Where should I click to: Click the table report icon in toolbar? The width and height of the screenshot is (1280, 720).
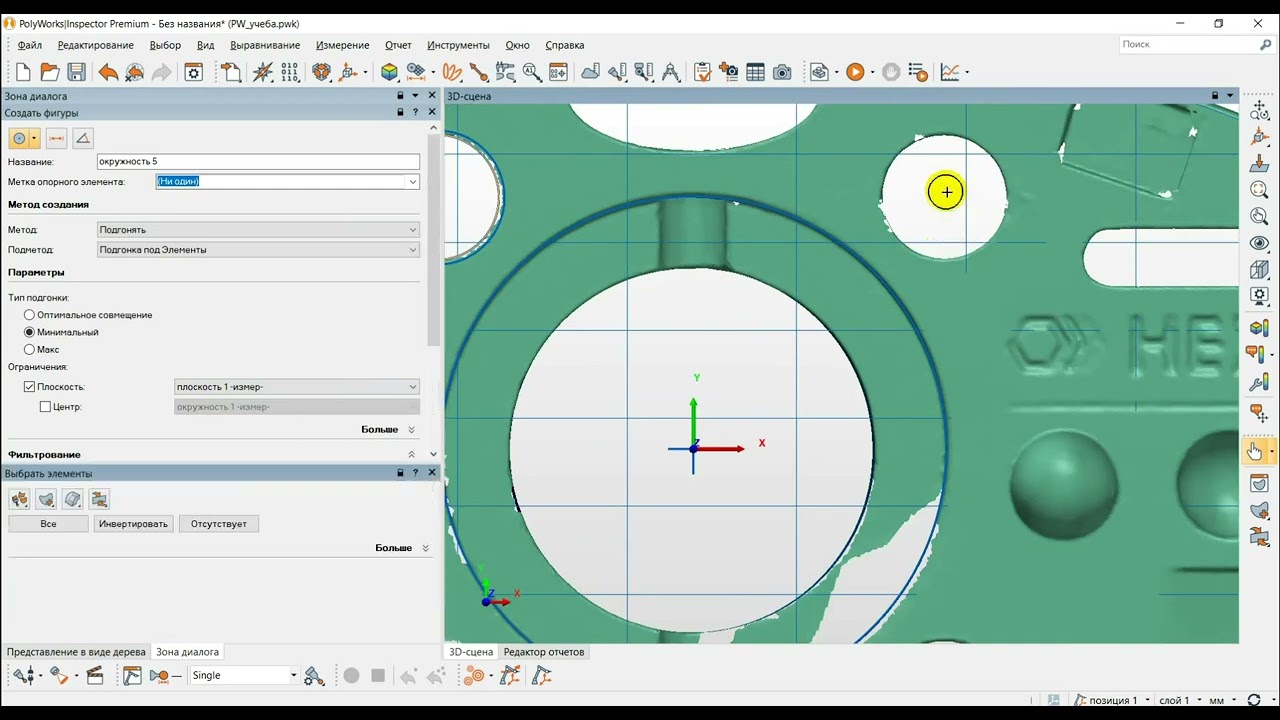(x=755, y=72)
